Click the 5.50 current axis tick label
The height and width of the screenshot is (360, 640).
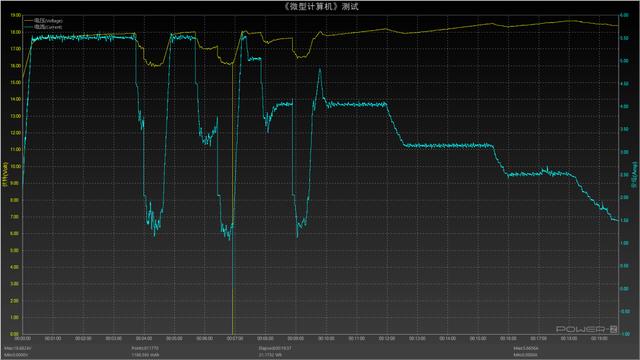624,38
